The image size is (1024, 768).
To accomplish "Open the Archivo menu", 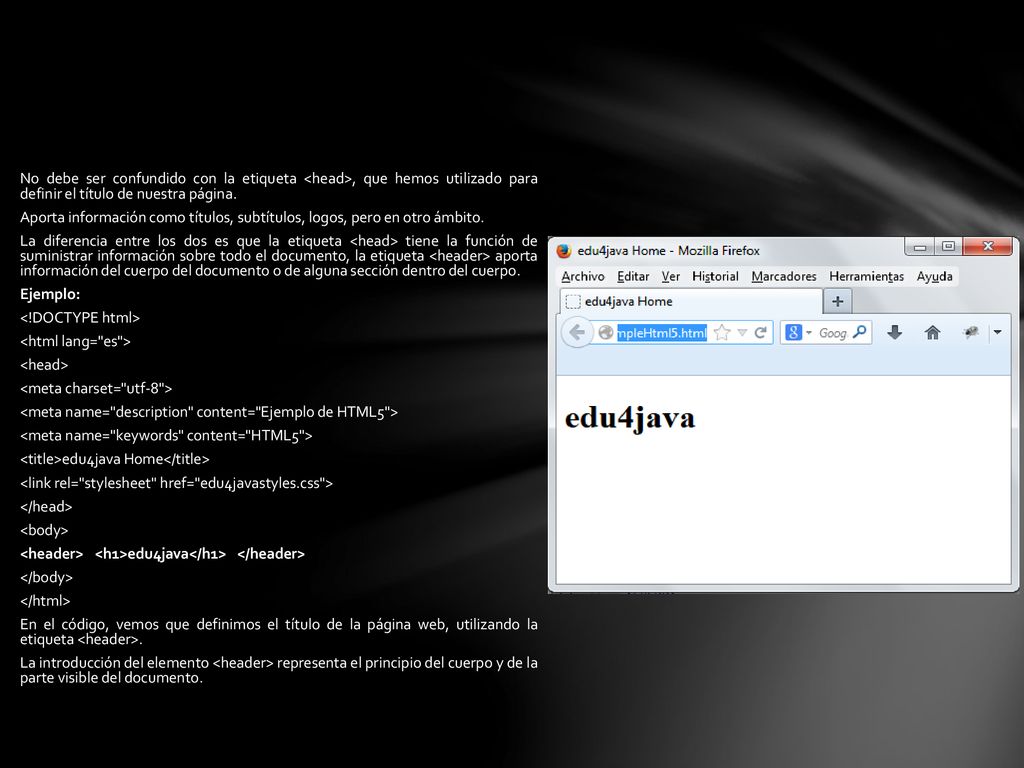I will coord(583,276).
